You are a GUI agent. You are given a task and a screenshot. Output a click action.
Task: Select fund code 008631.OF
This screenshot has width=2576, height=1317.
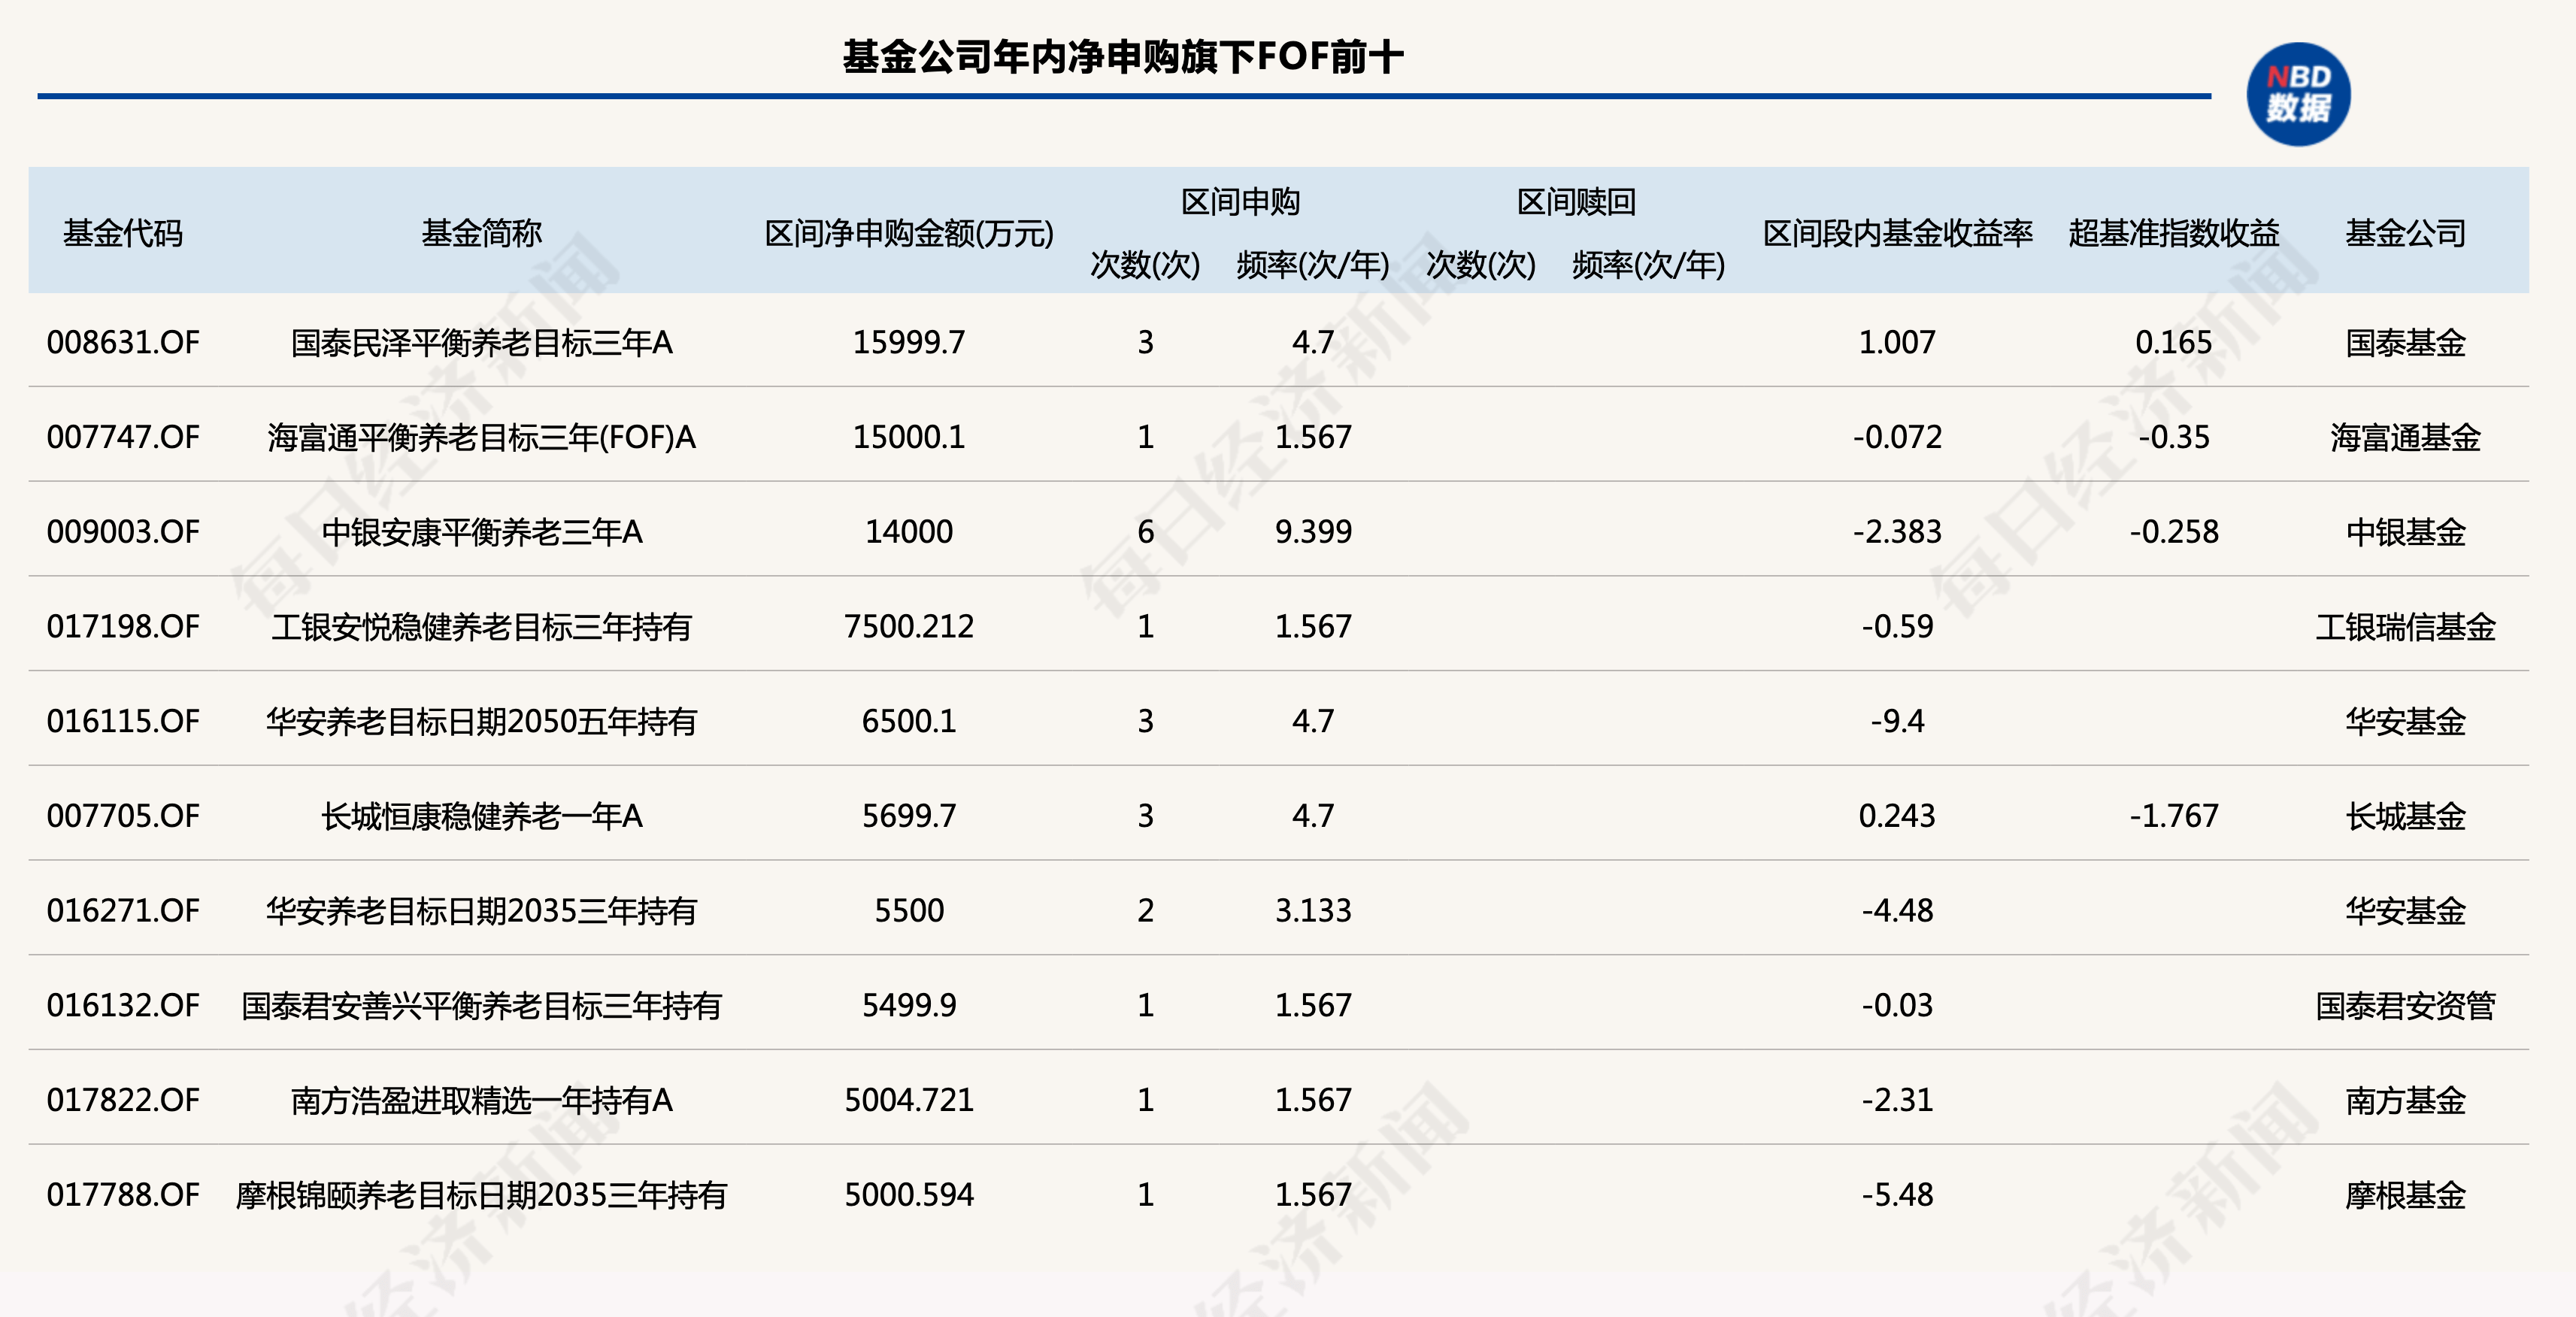point(123,343)
